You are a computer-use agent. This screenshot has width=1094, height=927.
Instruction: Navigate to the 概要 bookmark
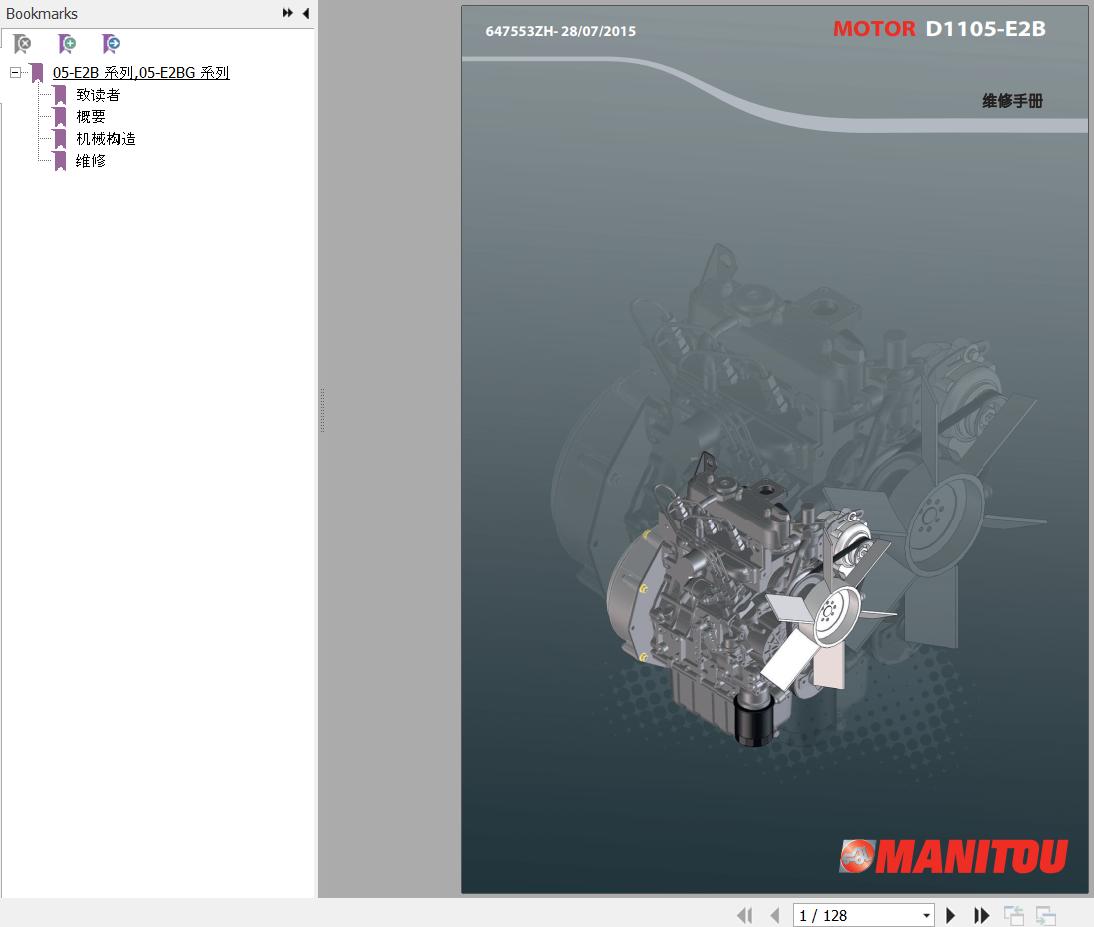coord(91,117)
